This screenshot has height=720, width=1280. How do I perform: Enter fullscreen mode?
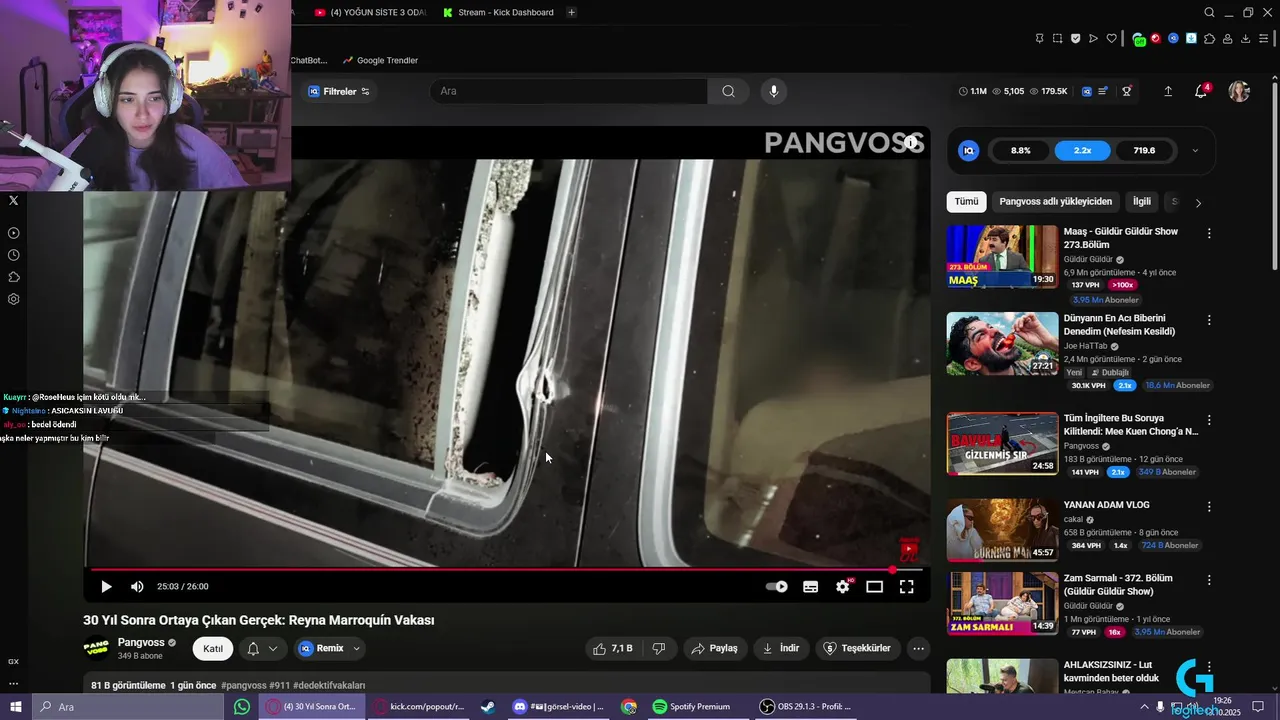point(906,587)
